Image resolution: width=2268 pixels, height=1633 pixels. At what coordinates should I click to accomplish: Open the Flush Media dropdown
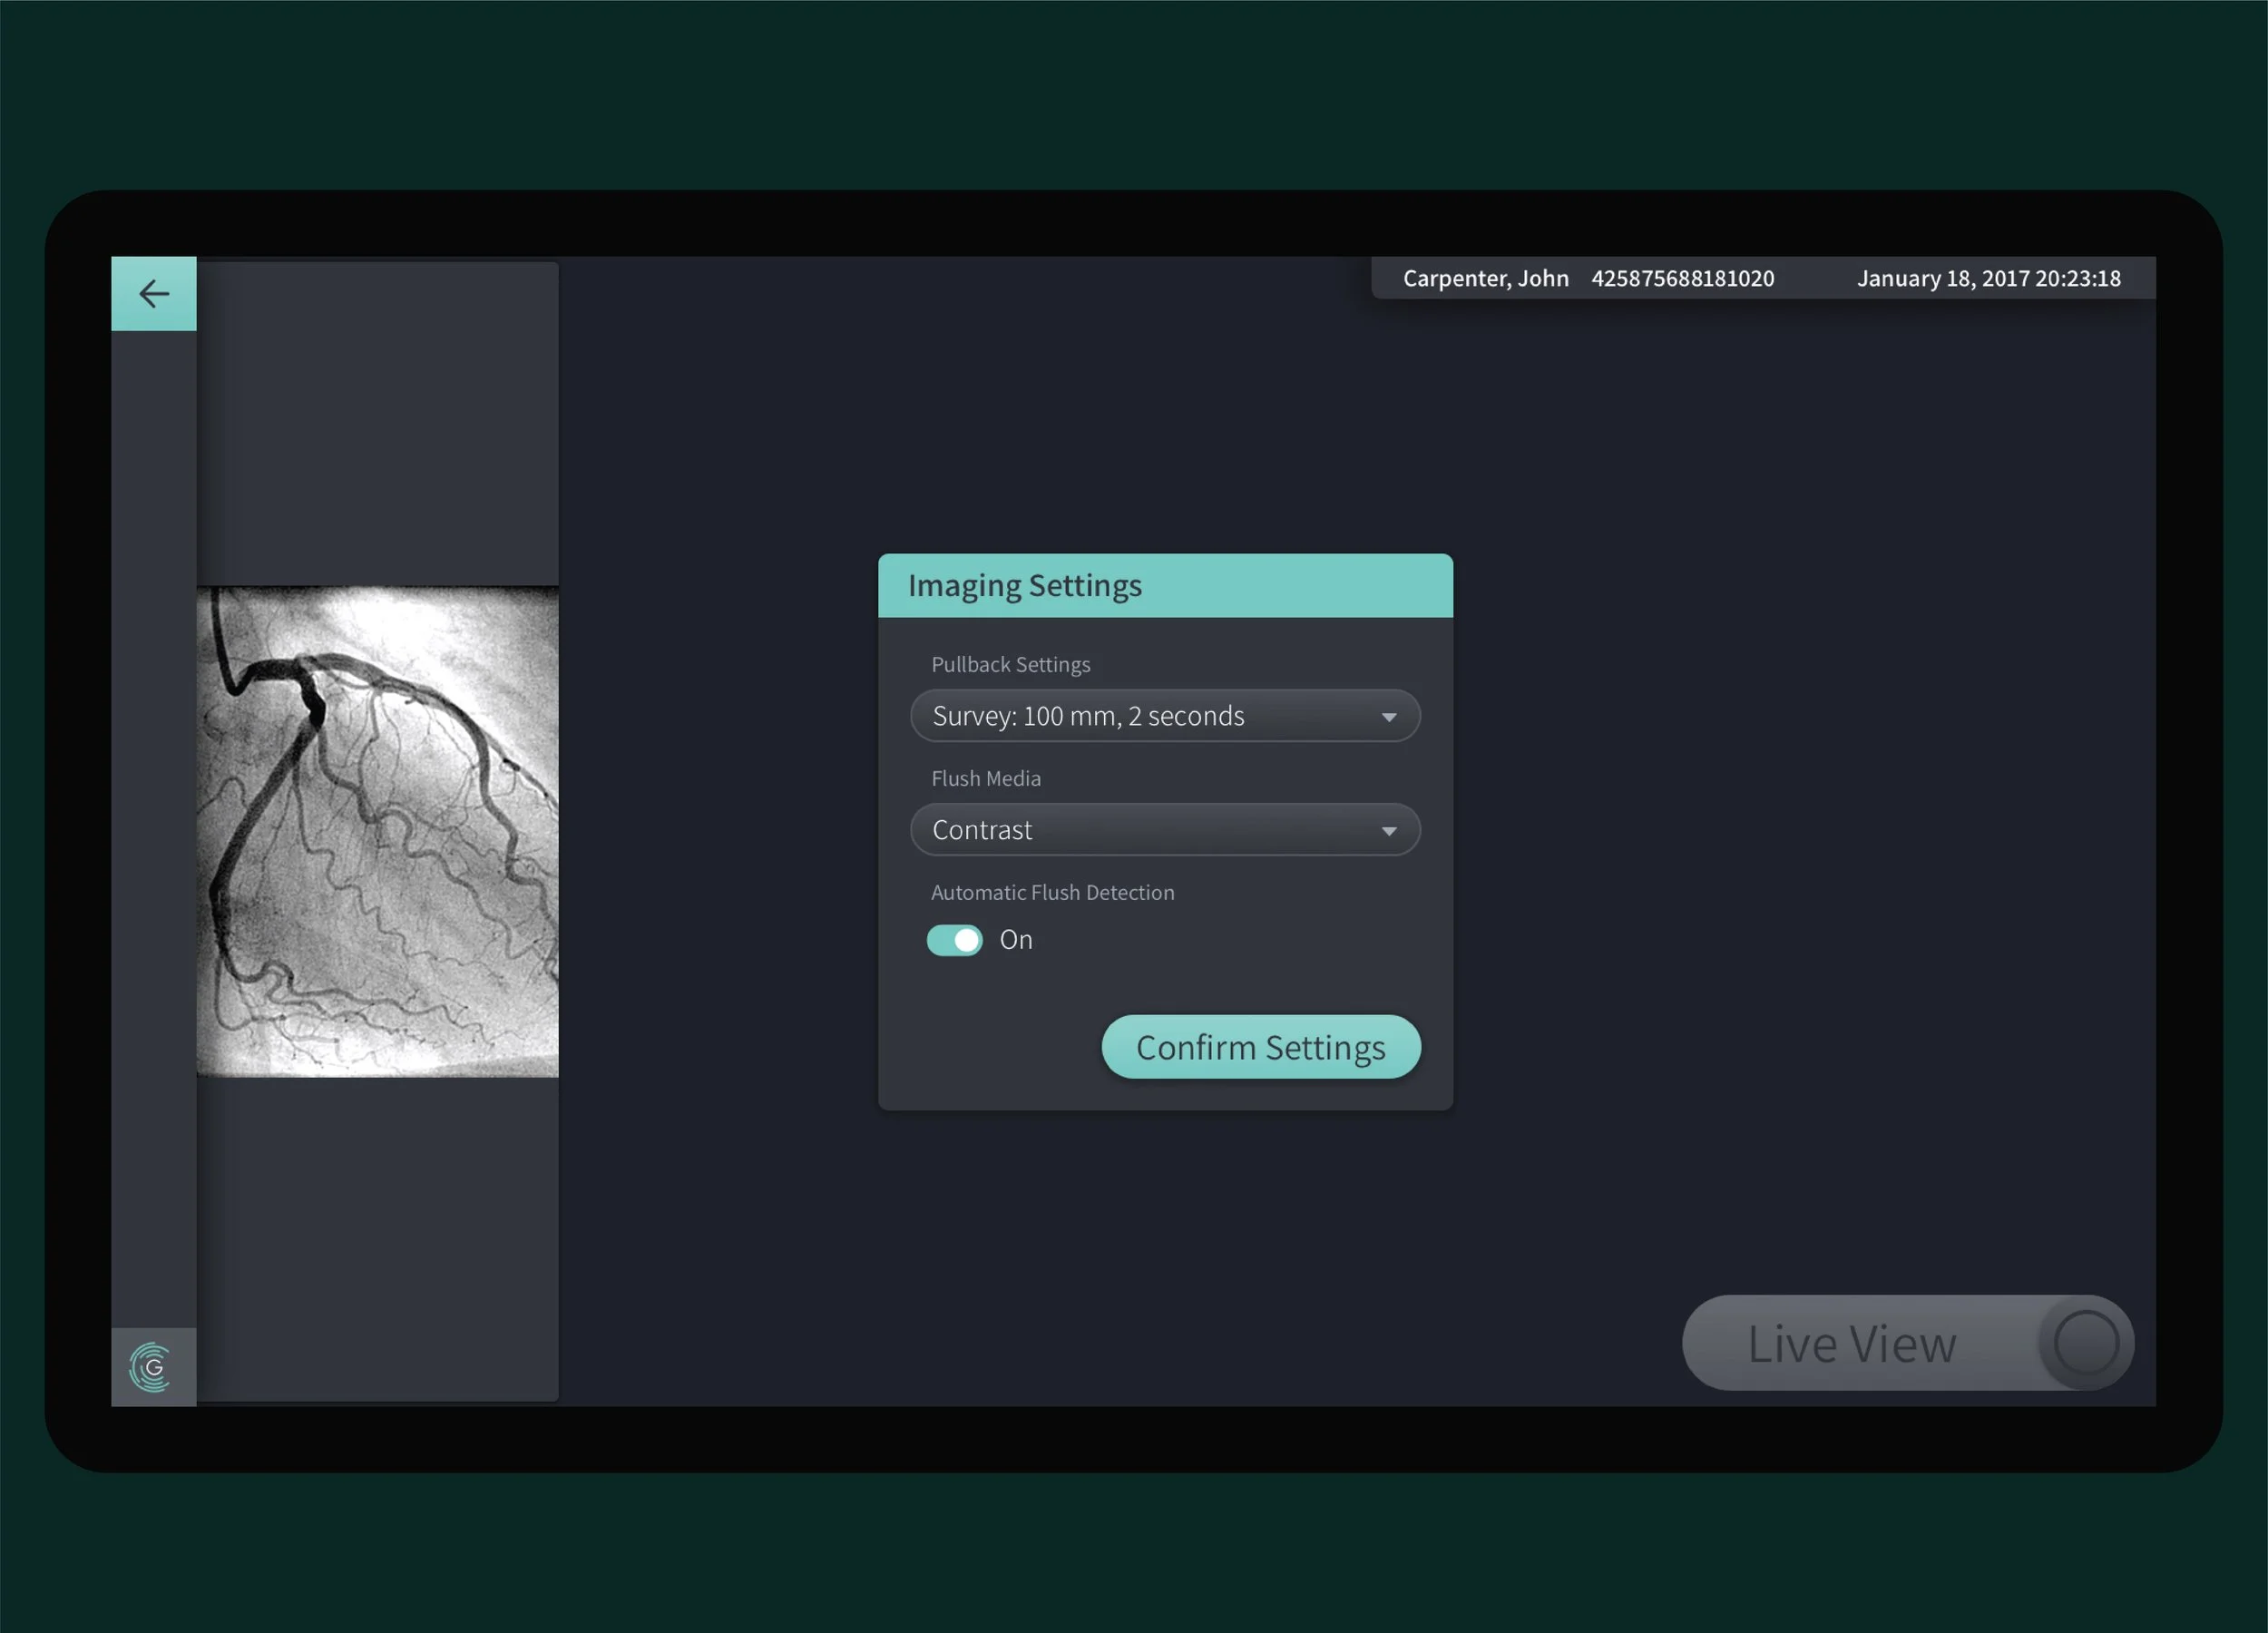(x=1164, y=830)
